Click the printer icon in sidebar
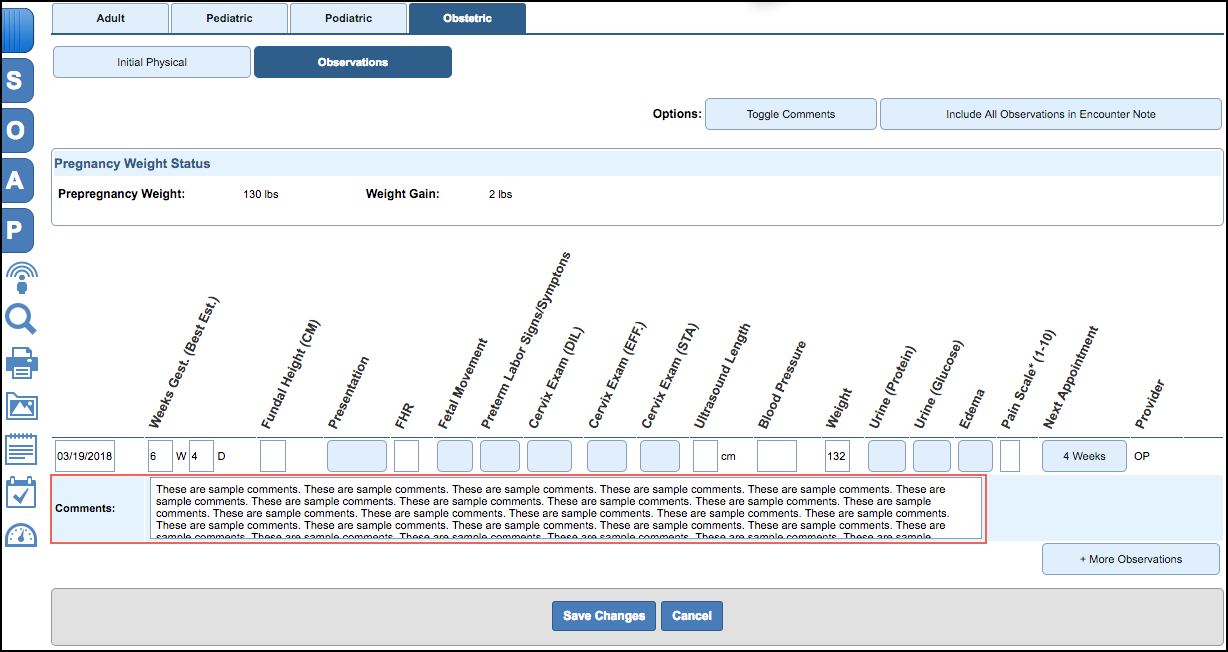This screenshot has height=652, width=1228. point(21,363)
